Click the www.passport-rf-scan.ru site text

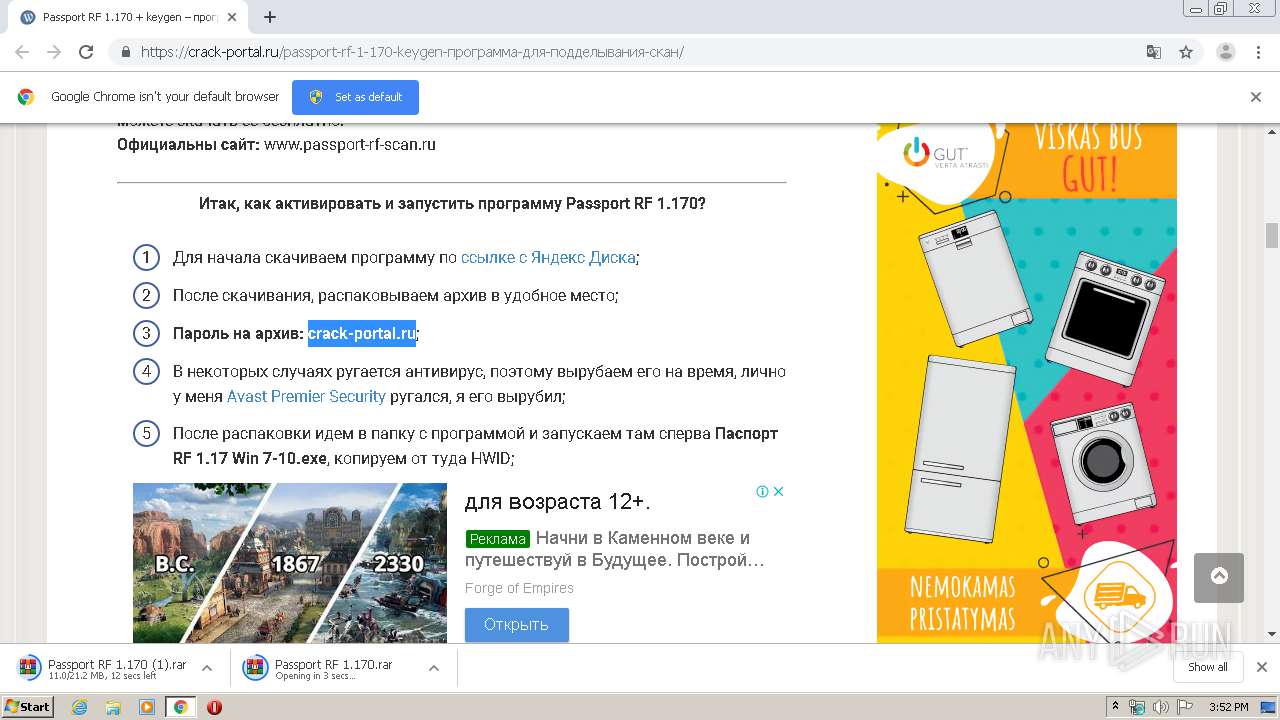[x=350, y=144]
